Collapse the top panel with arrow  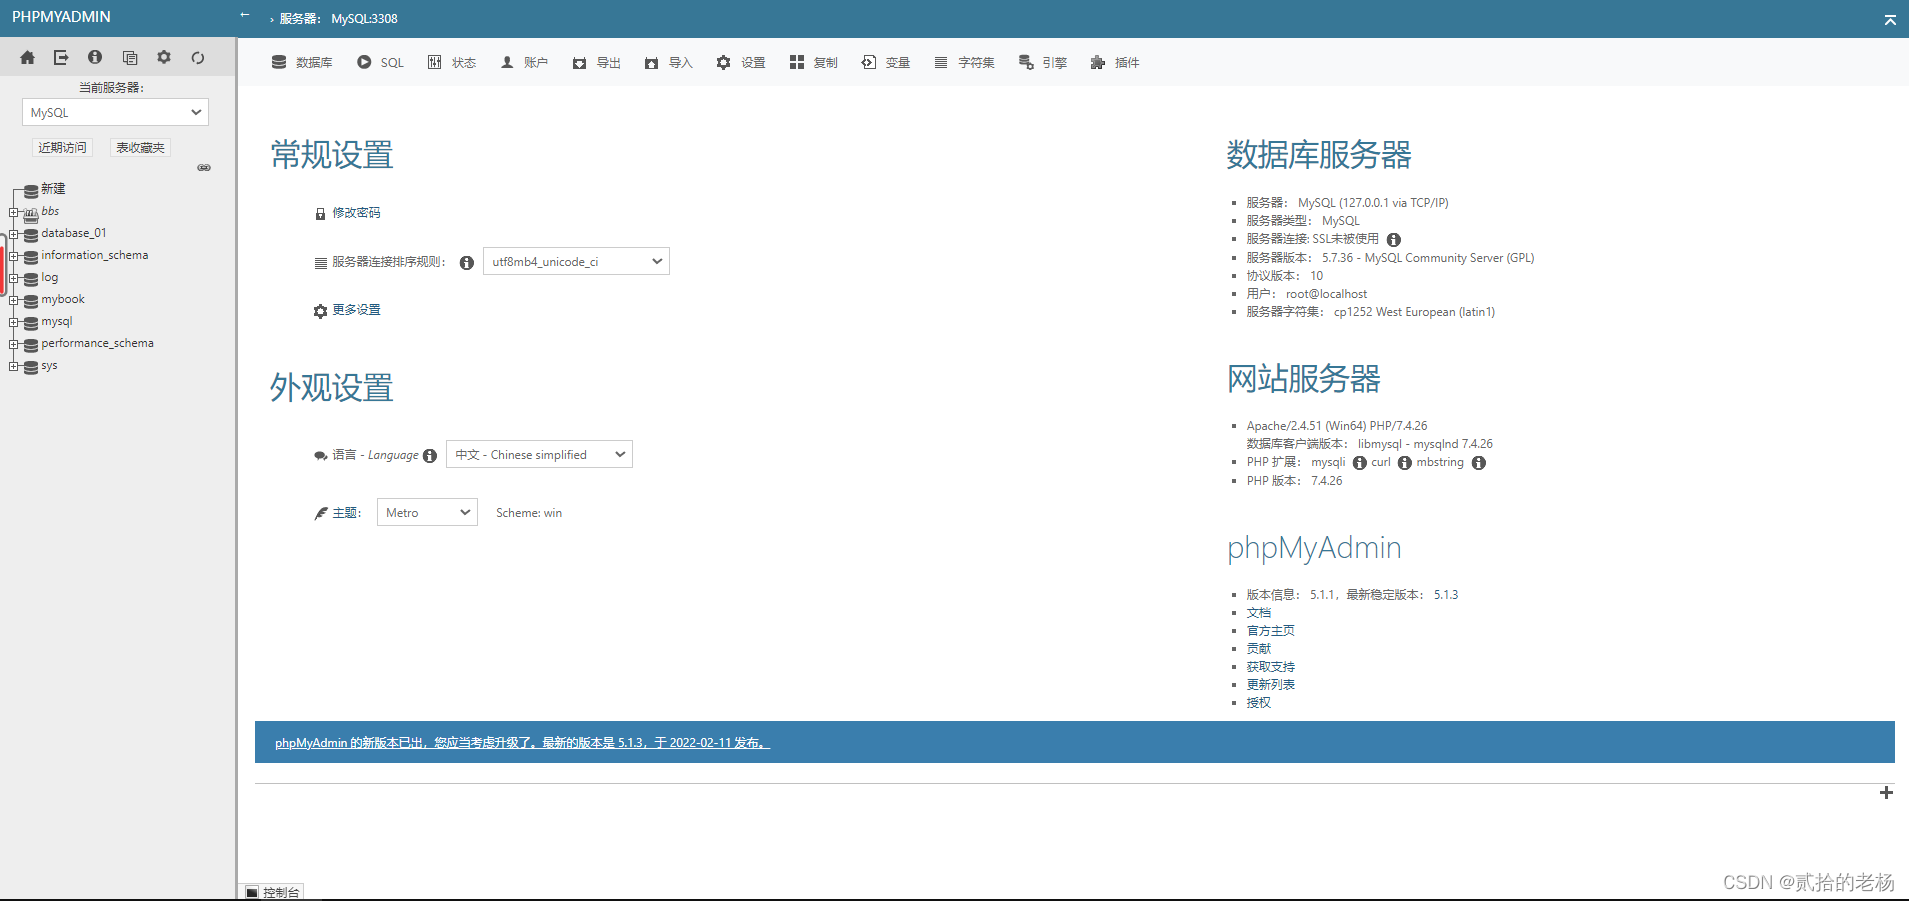coord(1890,19)
